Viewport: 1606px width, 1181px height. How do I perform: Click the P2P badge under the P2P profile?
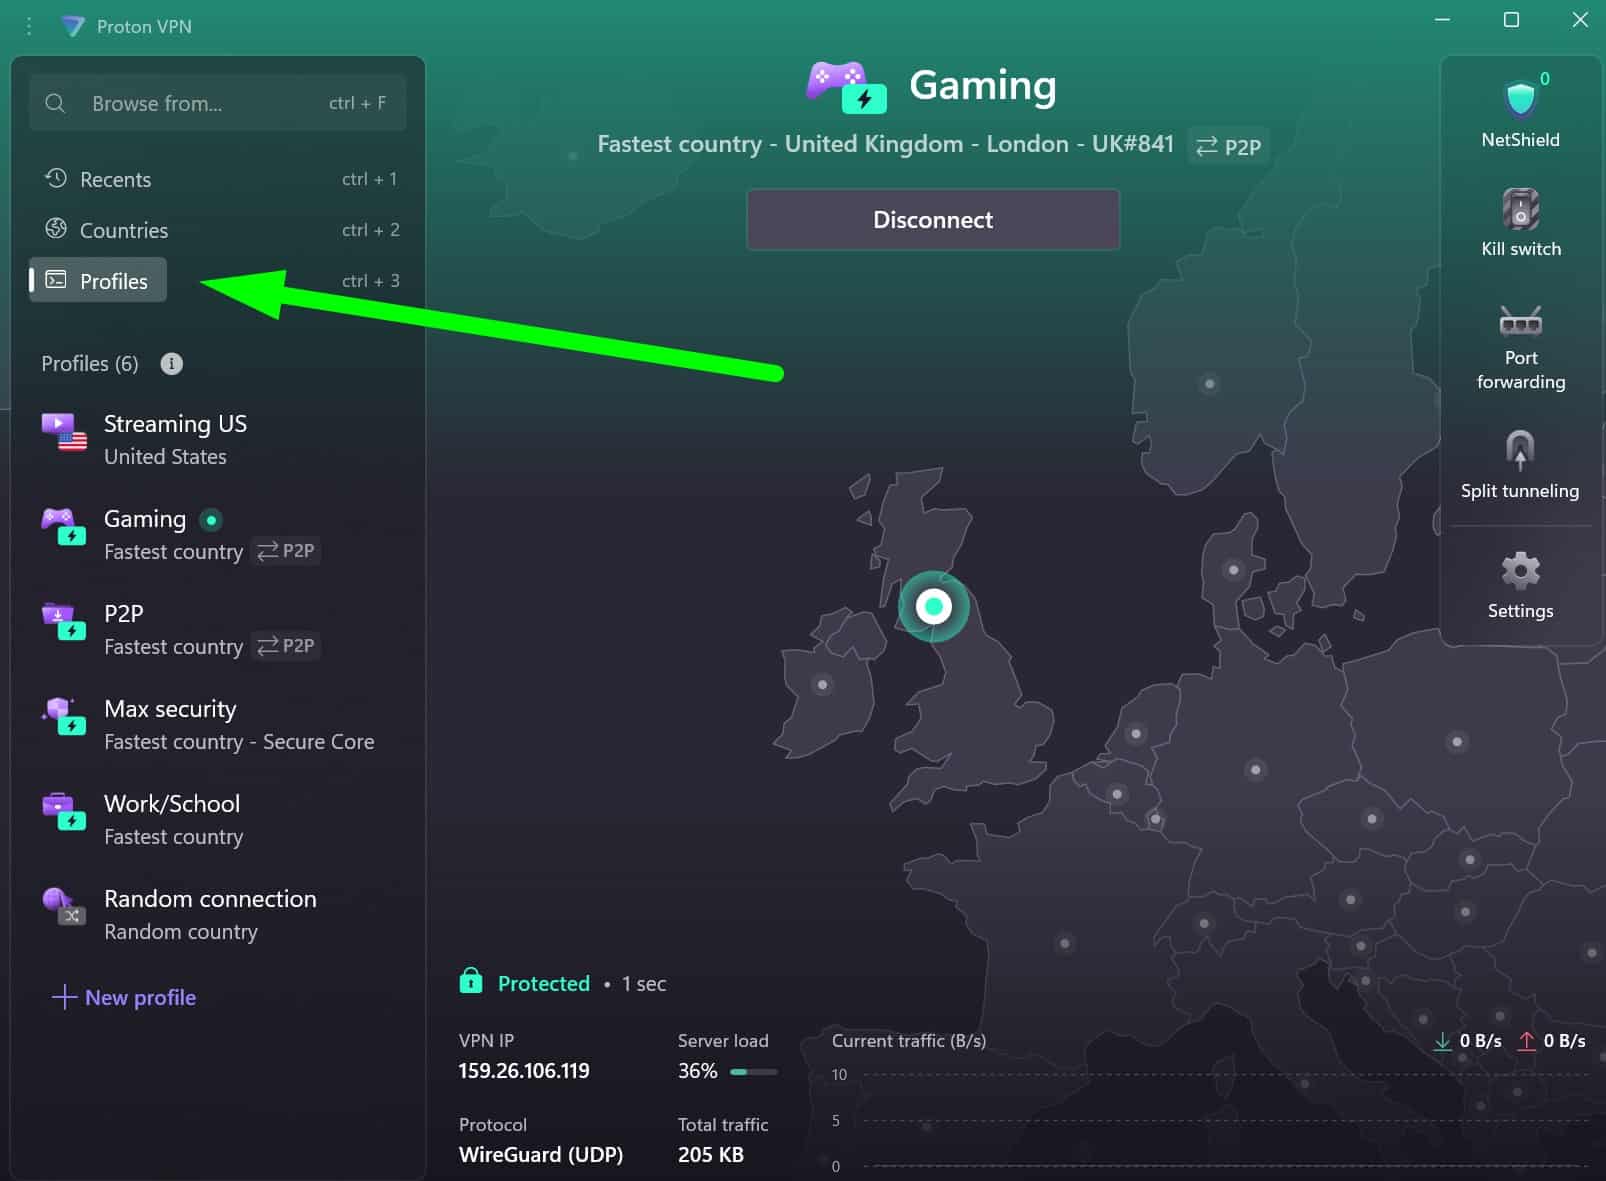[286, 646]
